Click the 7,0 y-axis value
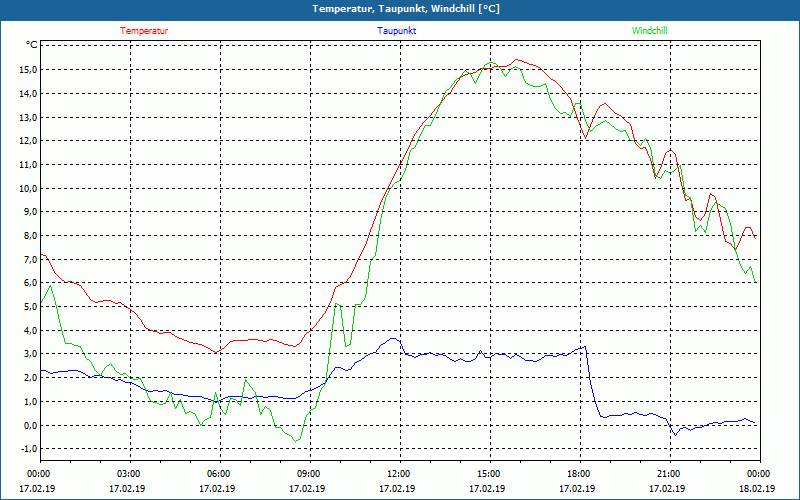Screen dimensions: 800x500 point(31,259)
